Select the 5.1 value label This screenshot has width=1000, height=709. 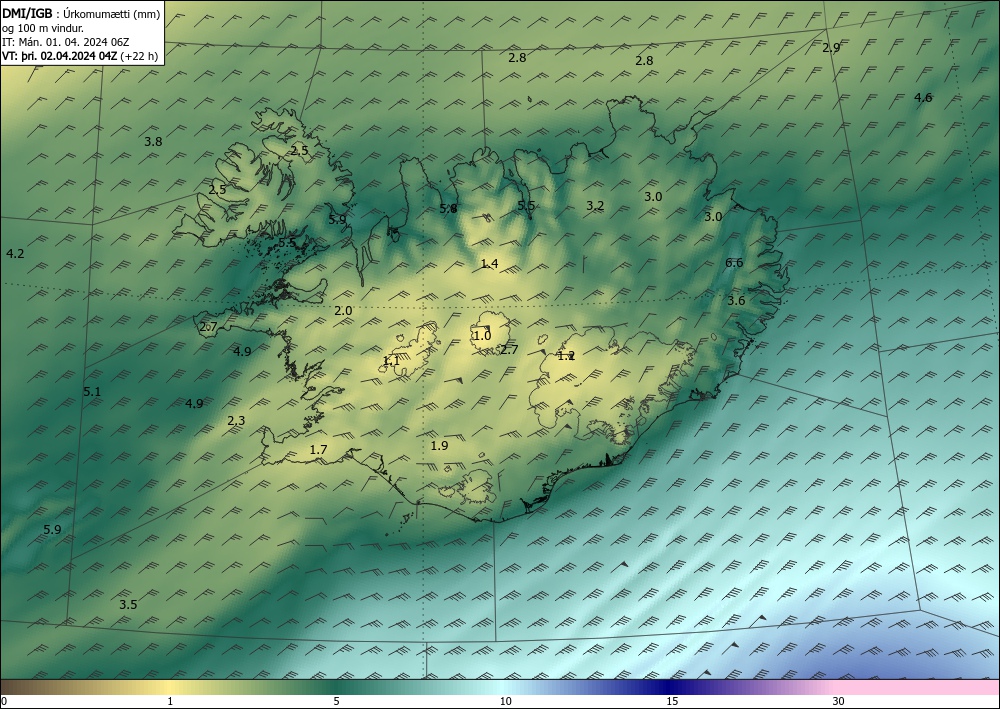point(92,391)
